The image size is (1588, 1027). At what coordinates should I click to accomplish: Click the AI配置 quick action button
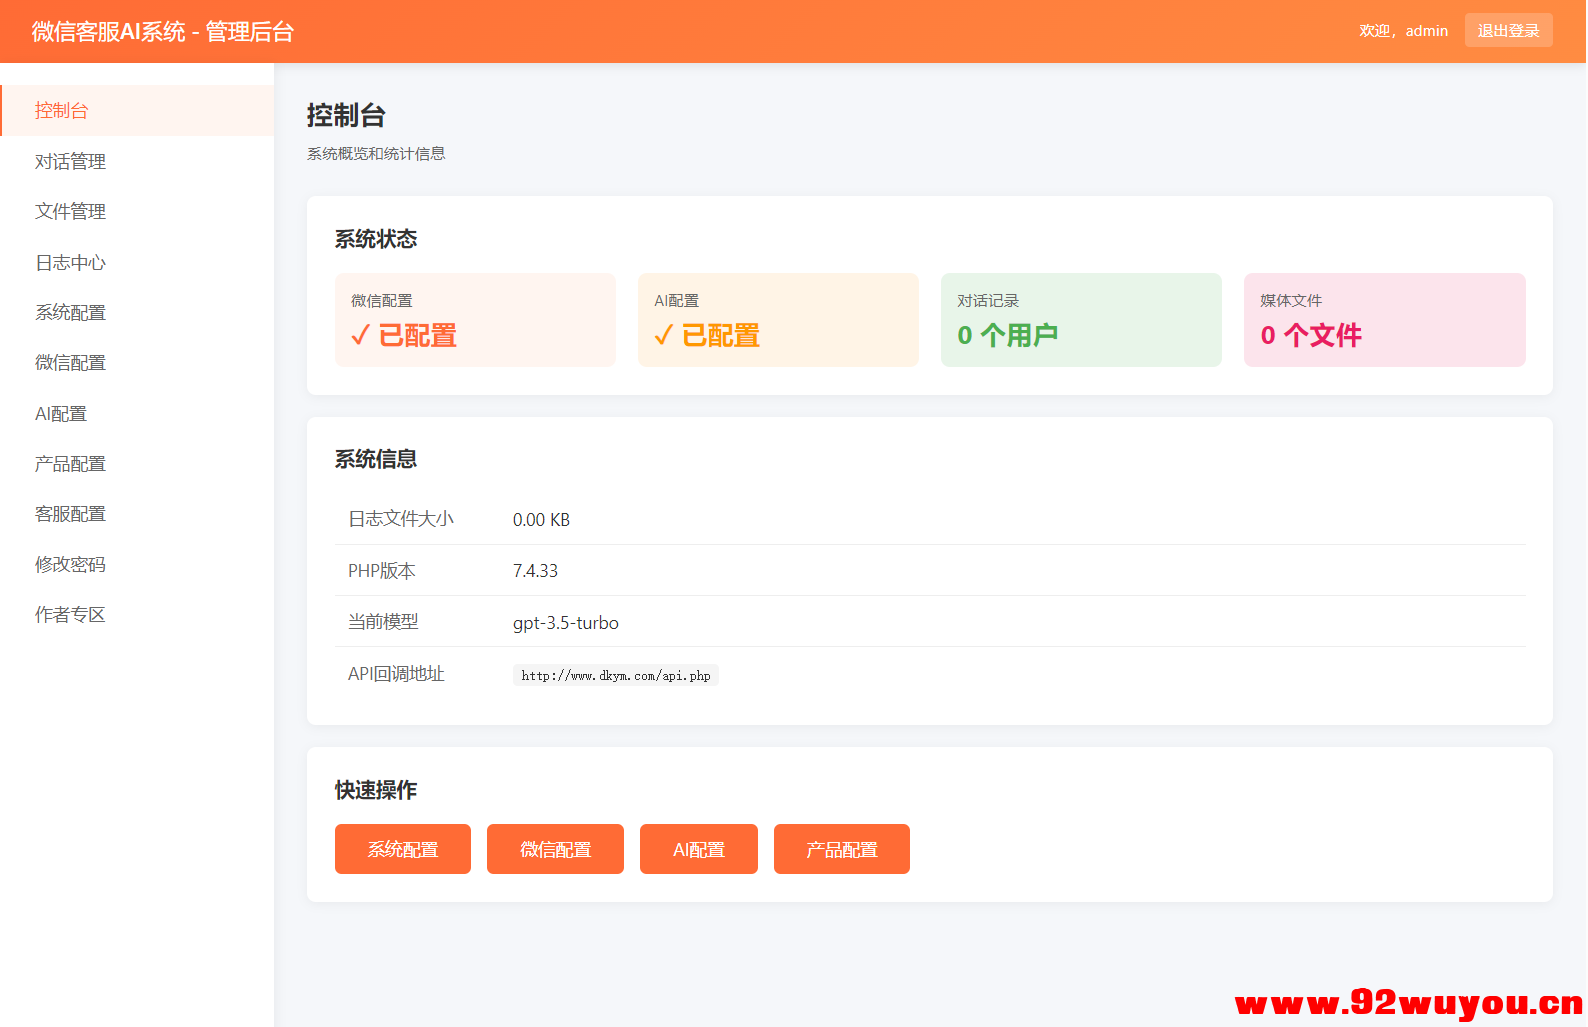[x=698, y=849]
